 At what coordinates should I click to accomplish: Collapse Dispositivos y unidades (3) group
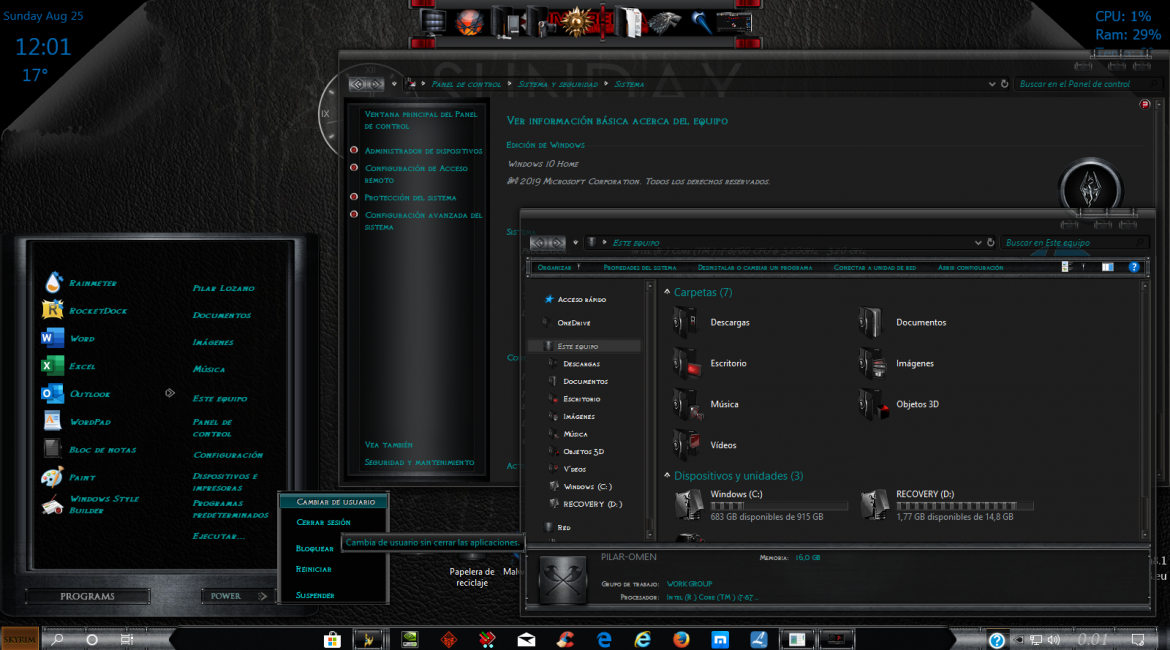click(x=667, y=475)
